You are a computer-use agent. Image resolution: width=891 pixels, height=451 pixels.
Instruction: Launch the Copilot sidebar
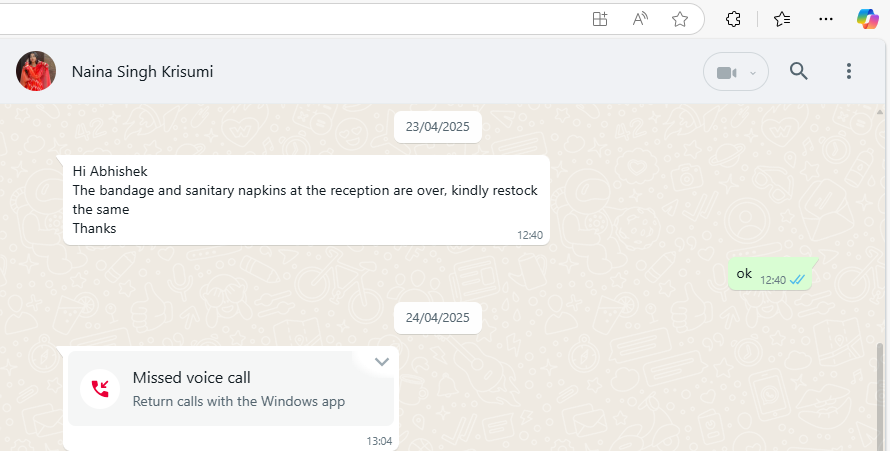(868, 19)
